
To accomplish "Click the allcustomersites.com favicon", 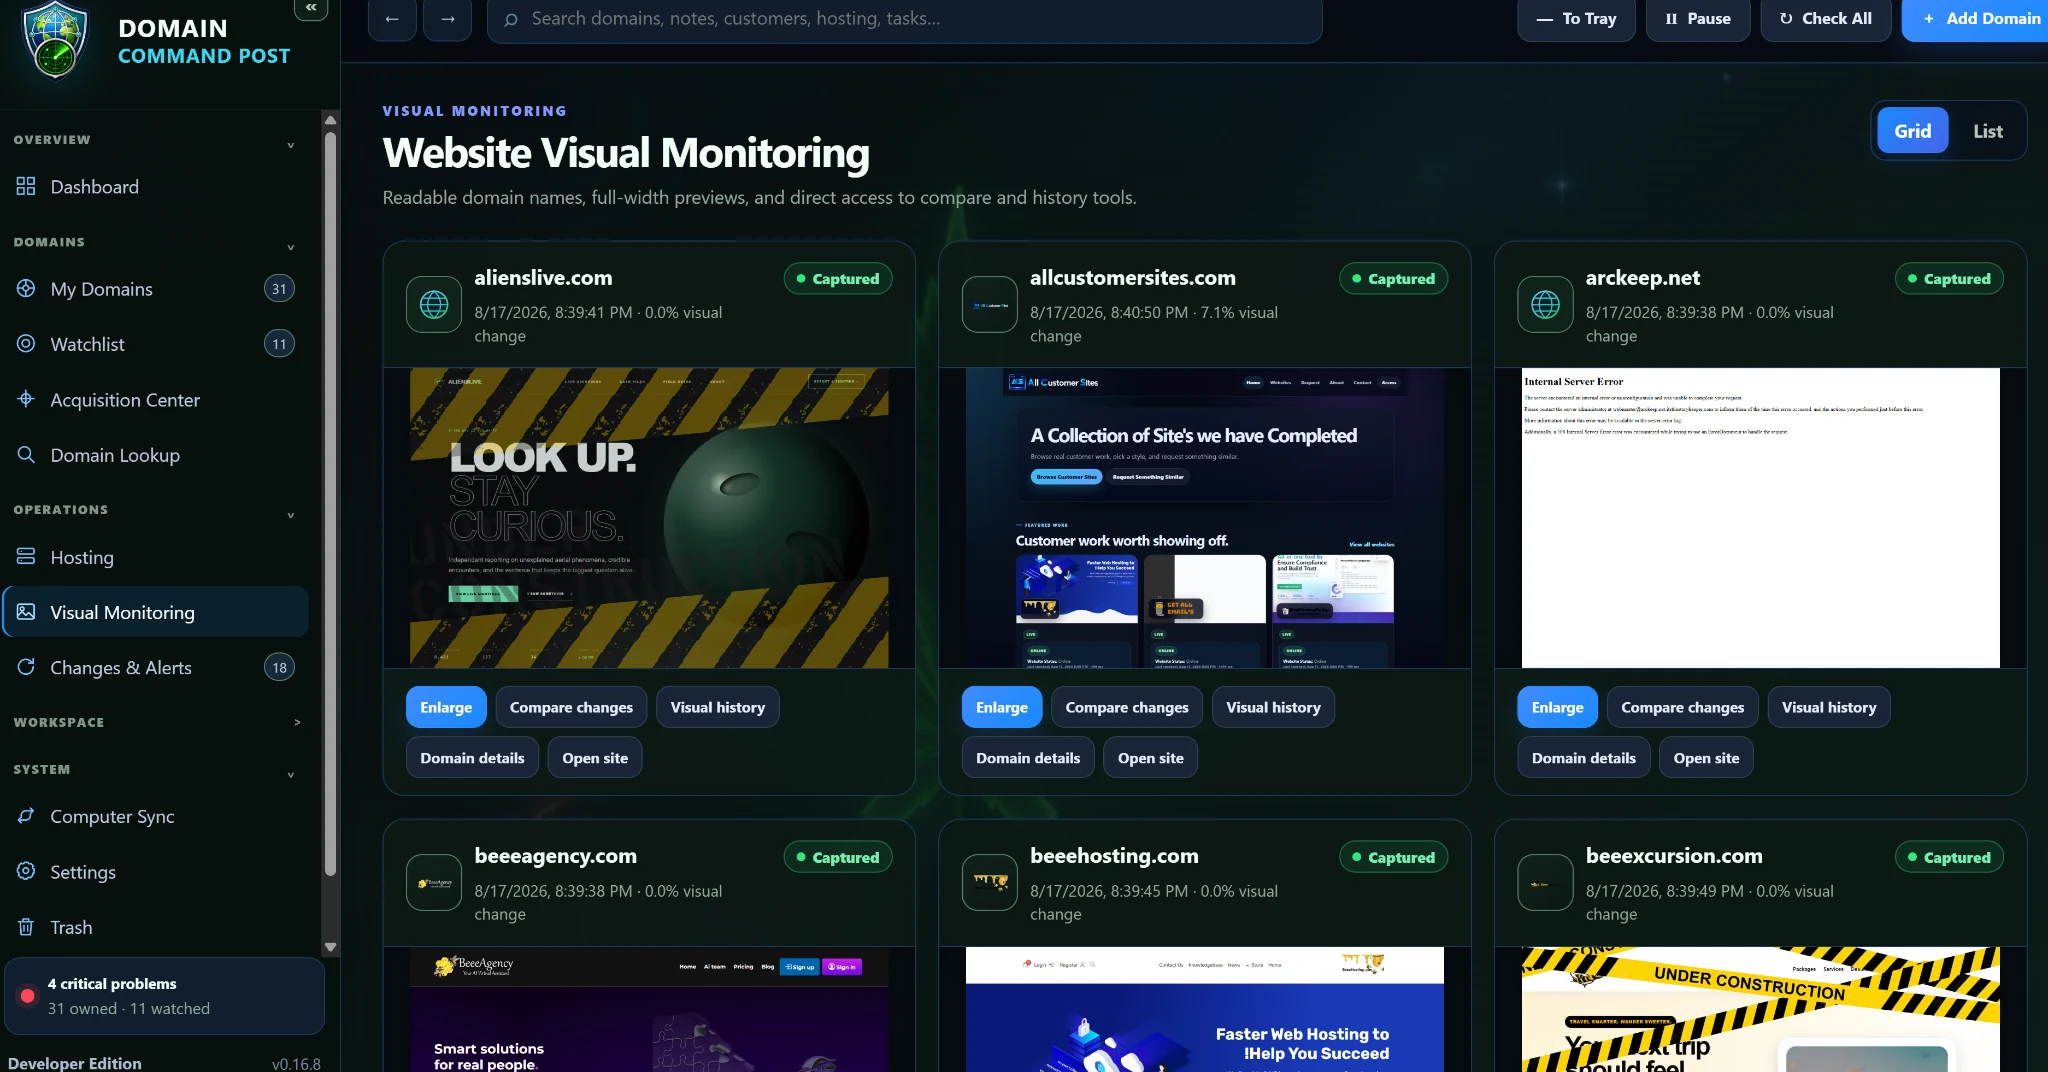I will [990, 304].
